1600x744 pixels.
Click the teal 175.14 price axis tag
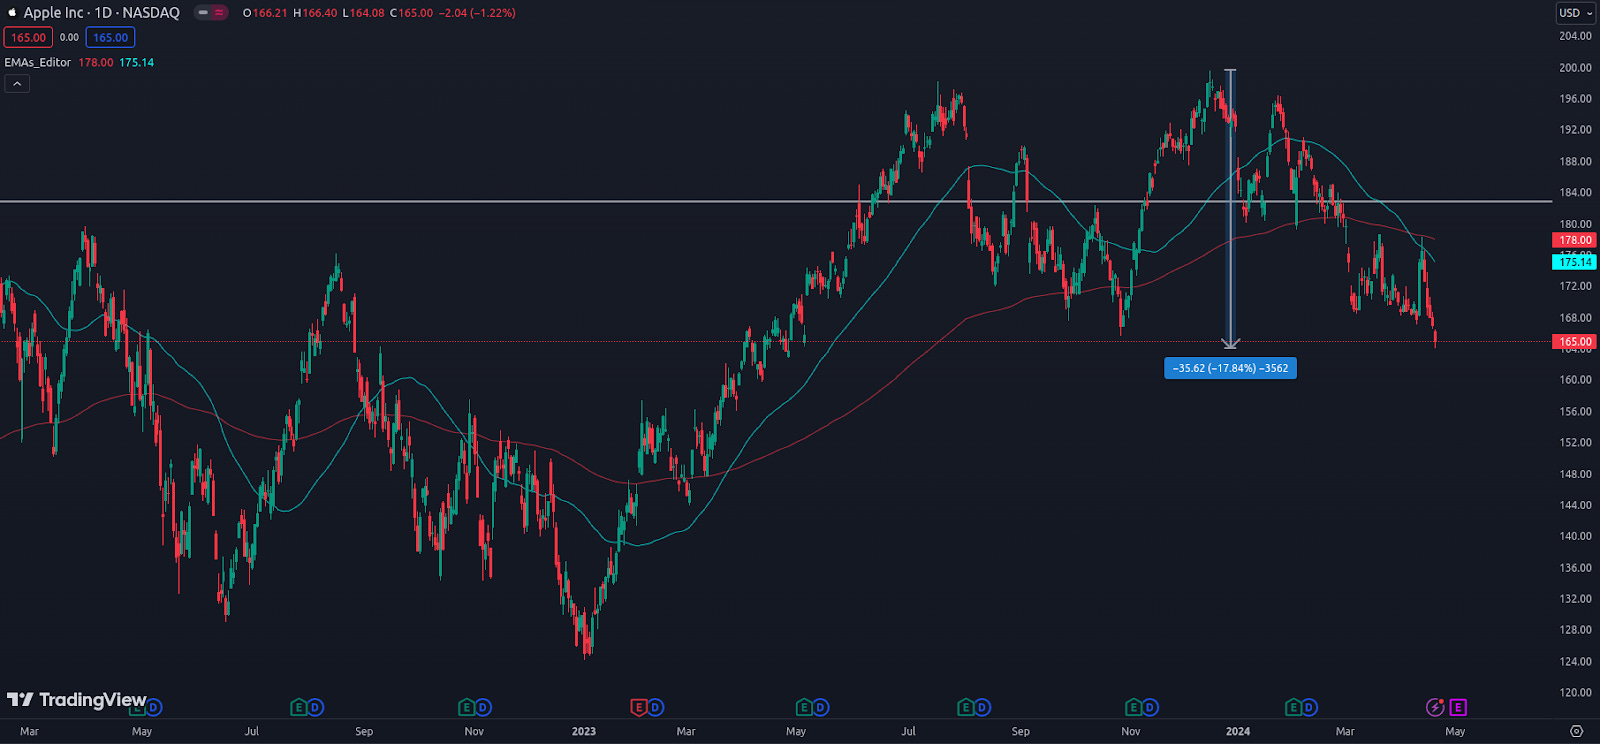tap(1575, 262)
